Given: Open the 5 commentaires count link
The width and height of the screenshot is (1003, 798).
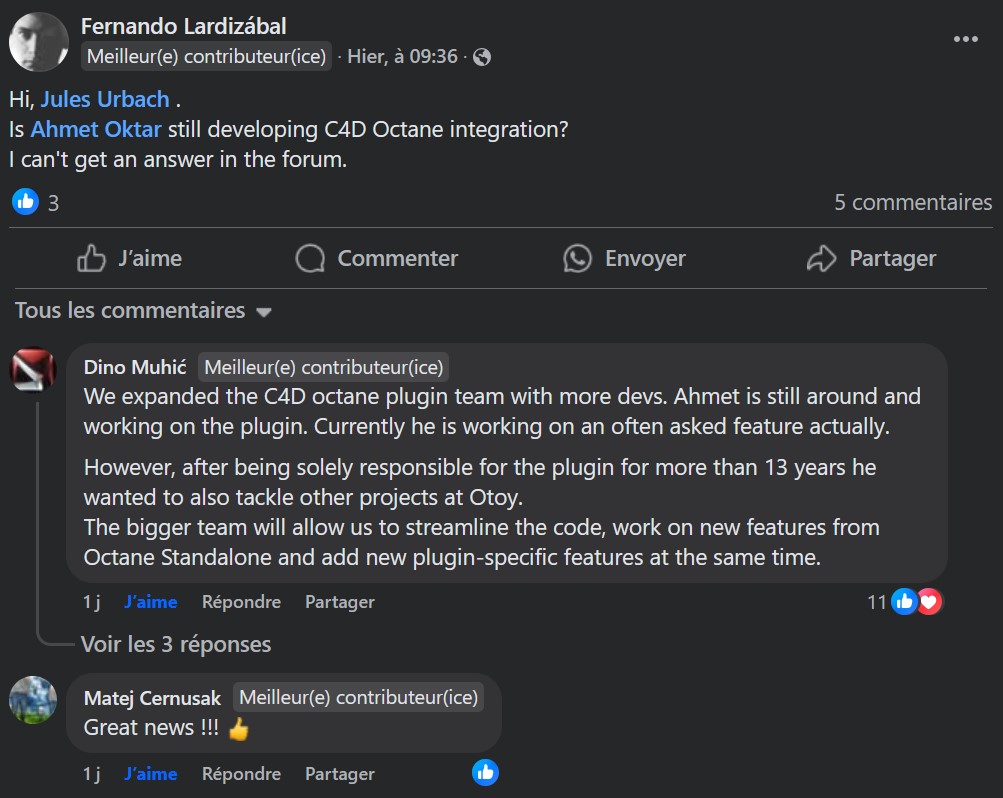Looking at the screenshot, I should [913, 202].
